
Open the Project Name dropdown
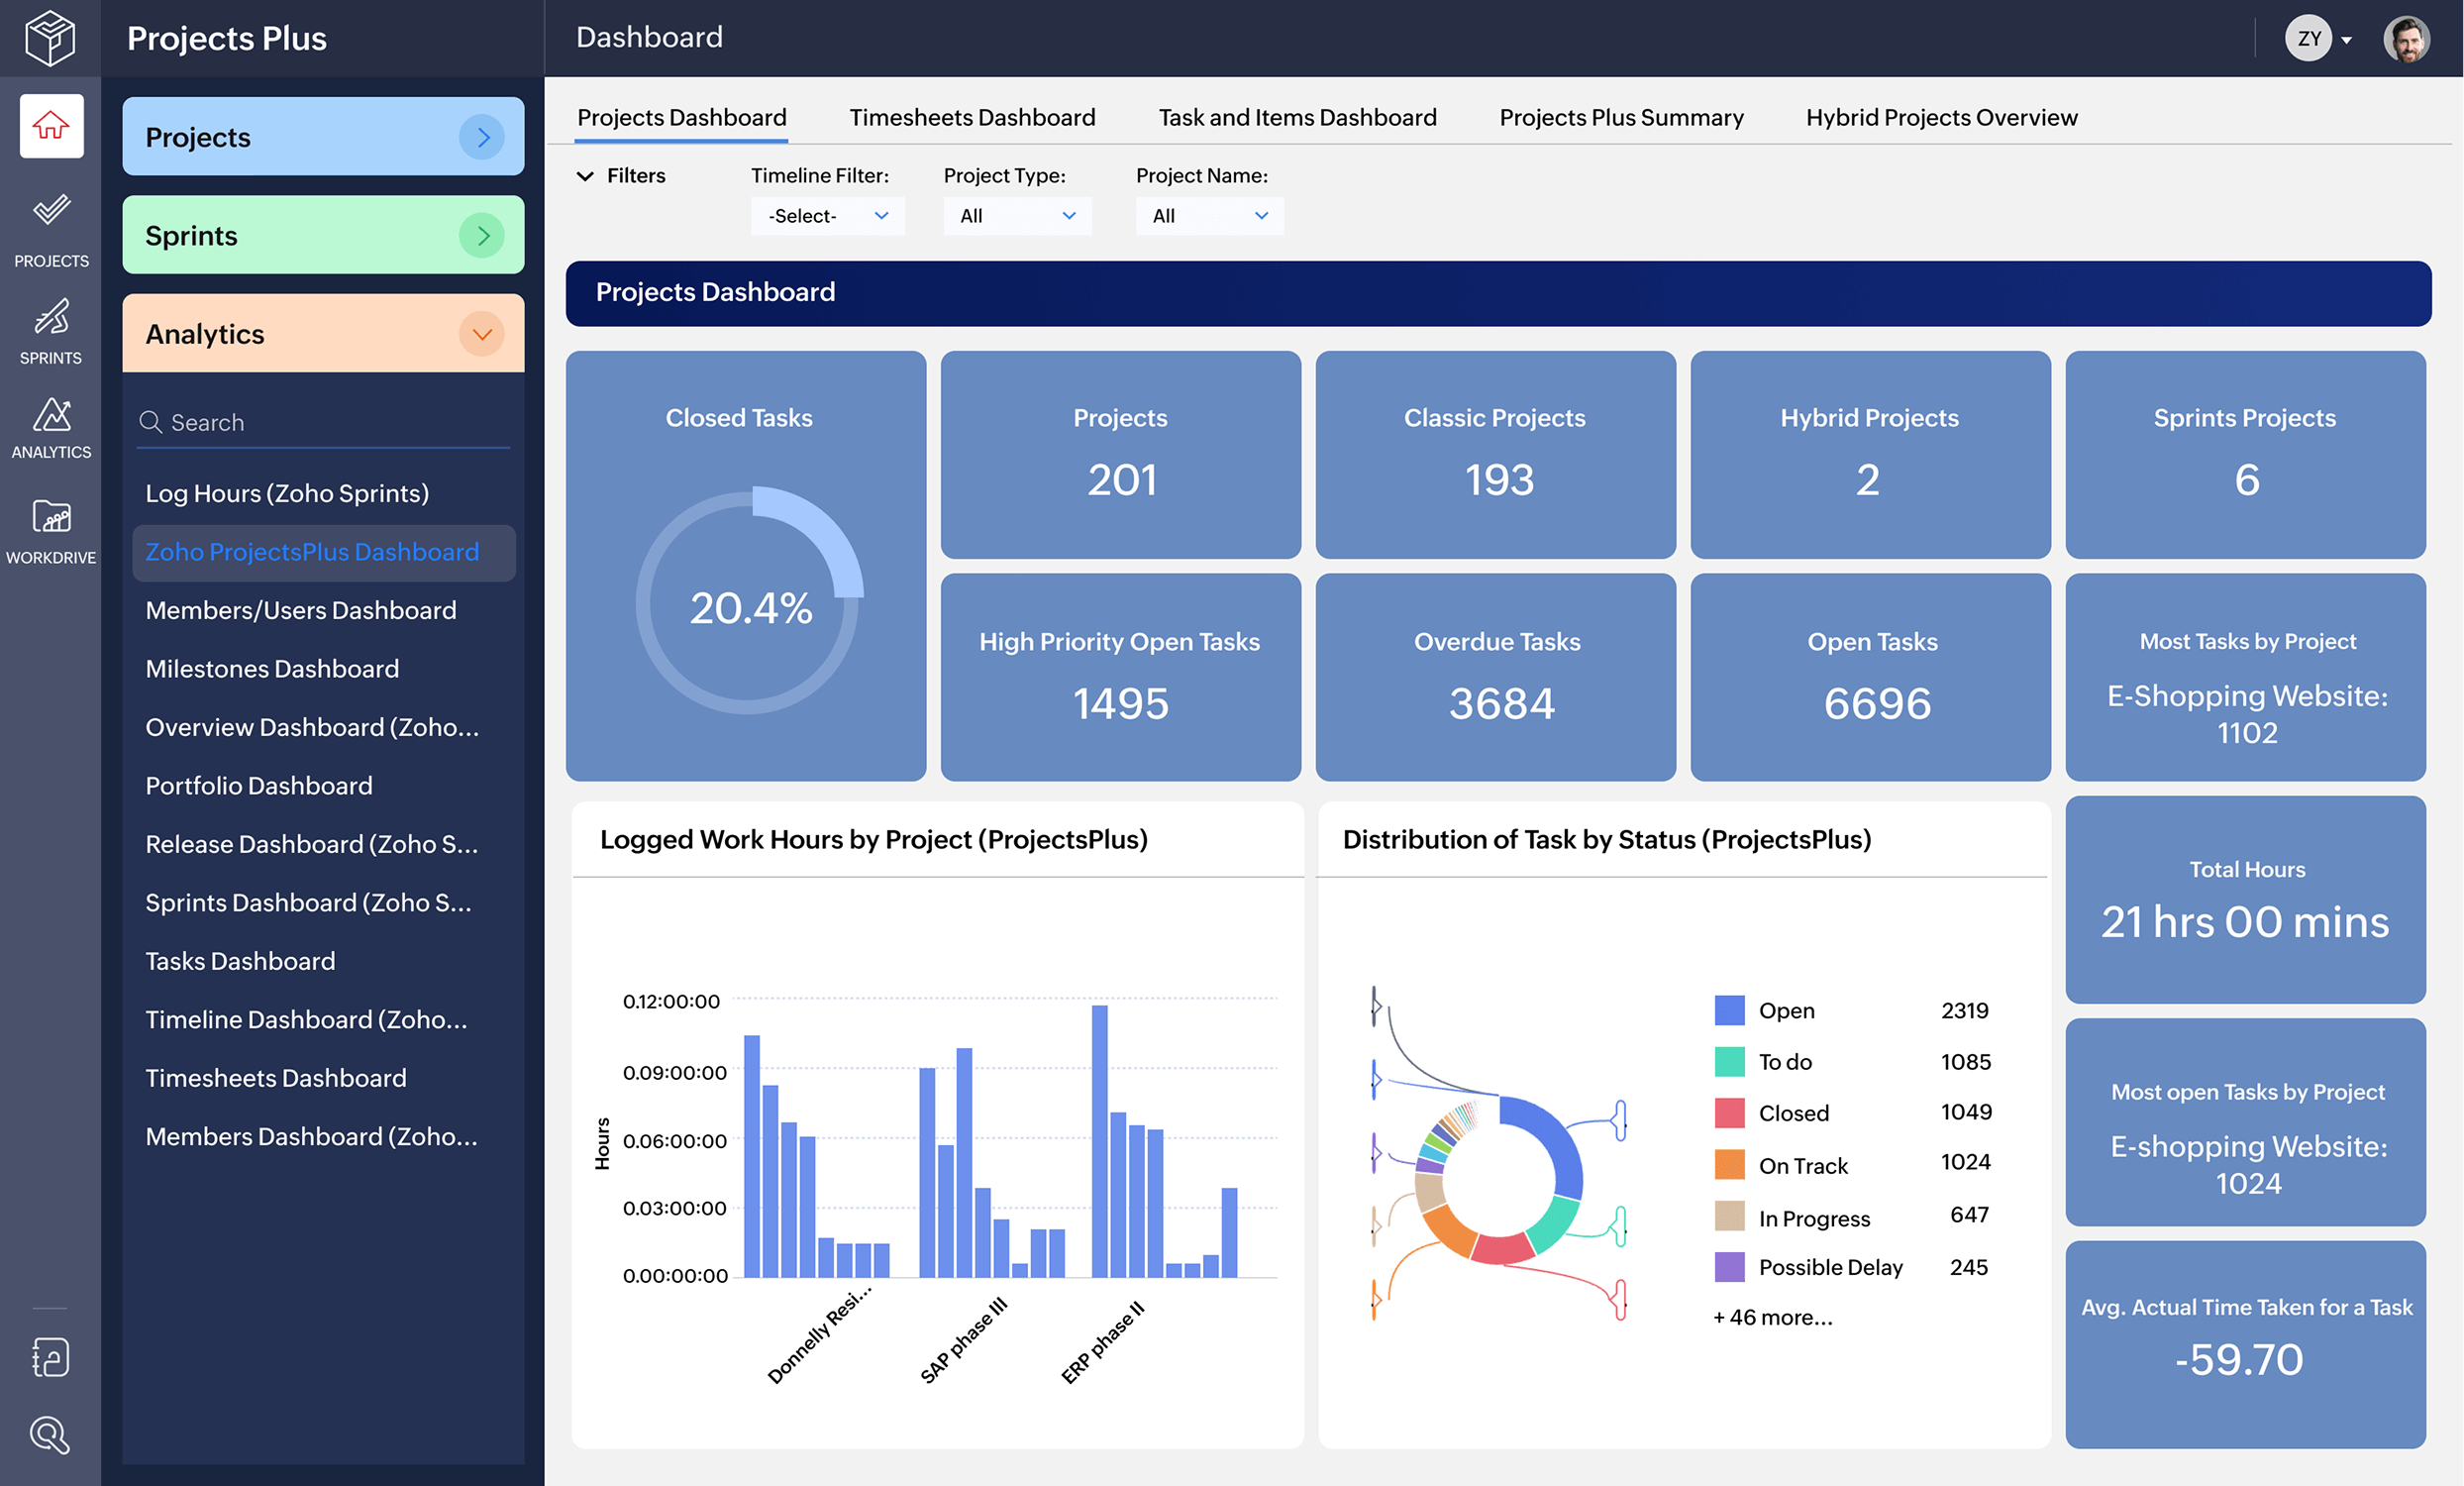(1209, 215)
